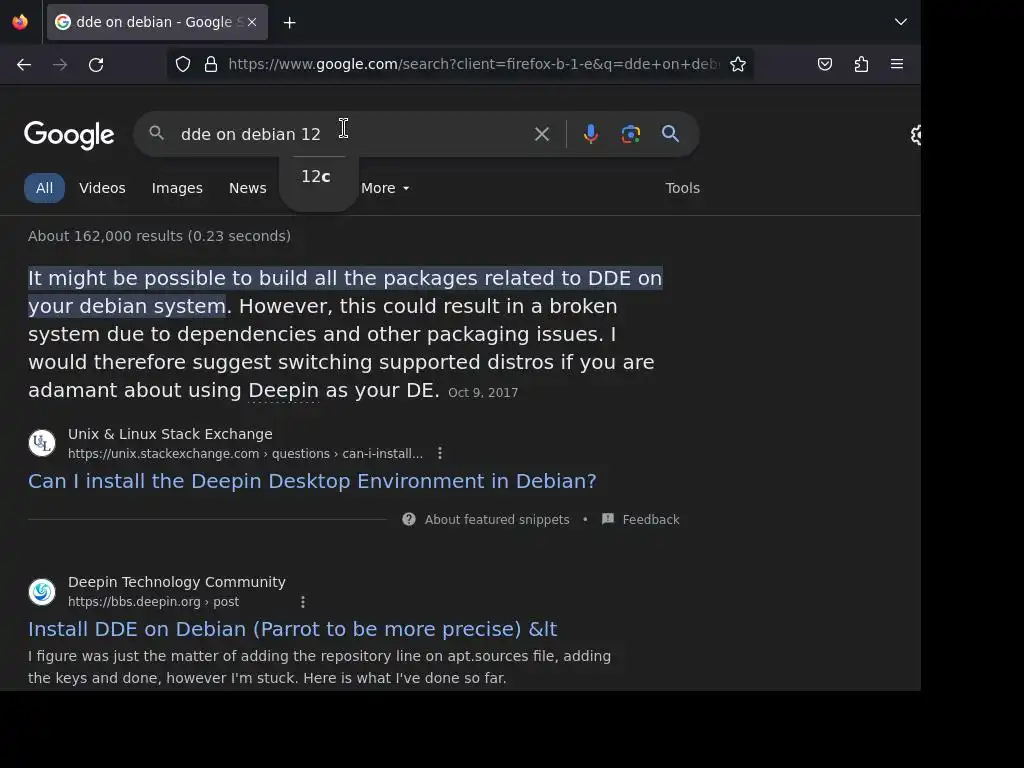Open tracking protection shield icon
The width and height of the screenshot is (1024, 768).
[183, 64]
